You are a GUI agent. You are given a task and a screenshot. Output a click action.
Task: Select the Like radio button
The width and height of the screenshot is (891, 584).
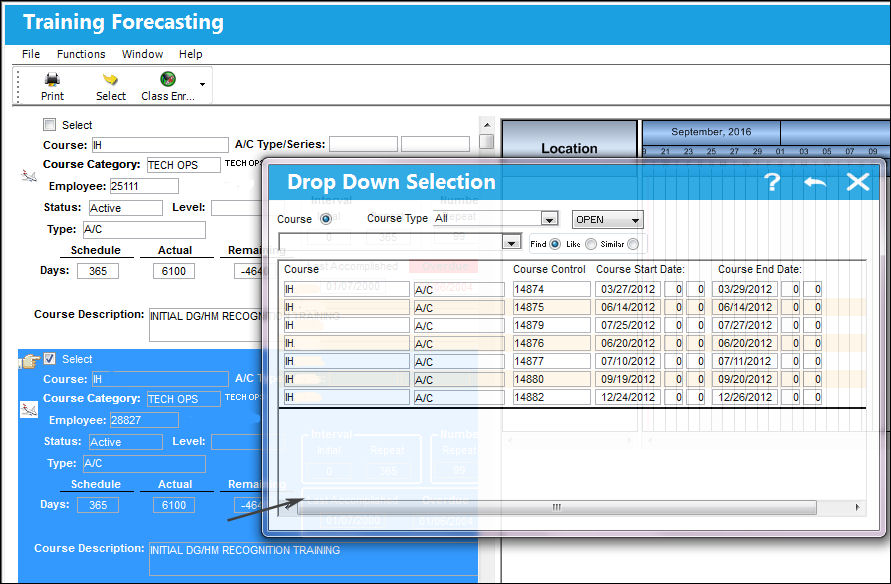pos(591,244)
